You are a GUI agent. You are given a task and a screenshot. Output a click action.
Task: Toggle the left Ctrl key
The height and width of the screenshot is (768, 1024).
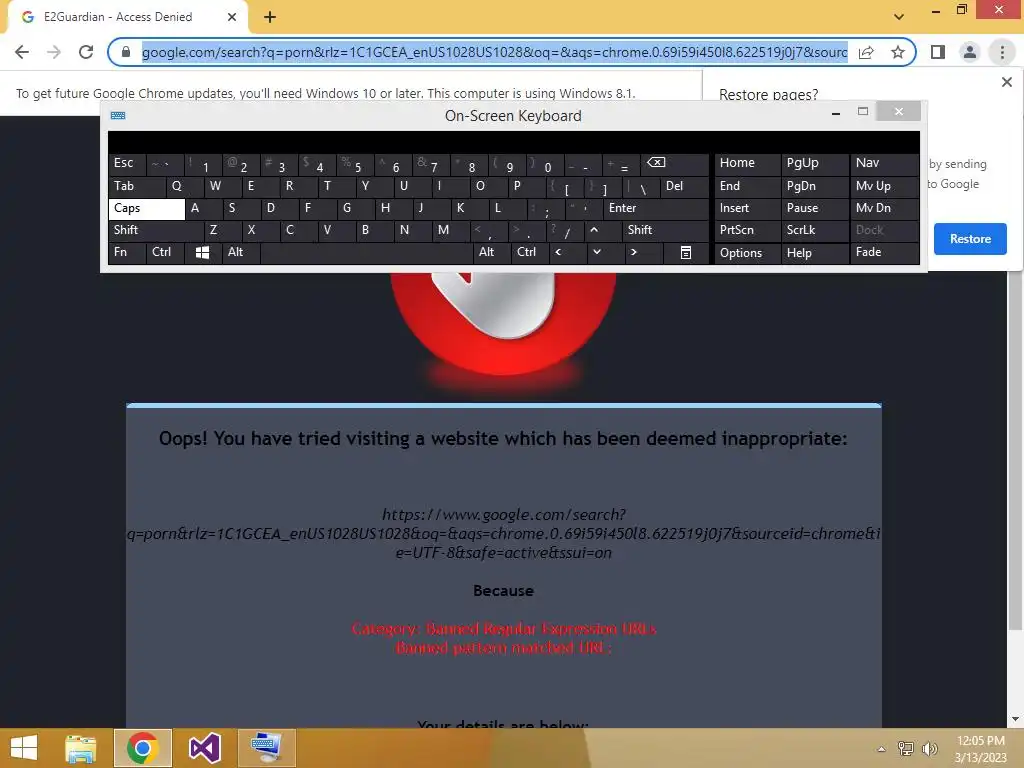pyautogui.click(x=165, y=252)
